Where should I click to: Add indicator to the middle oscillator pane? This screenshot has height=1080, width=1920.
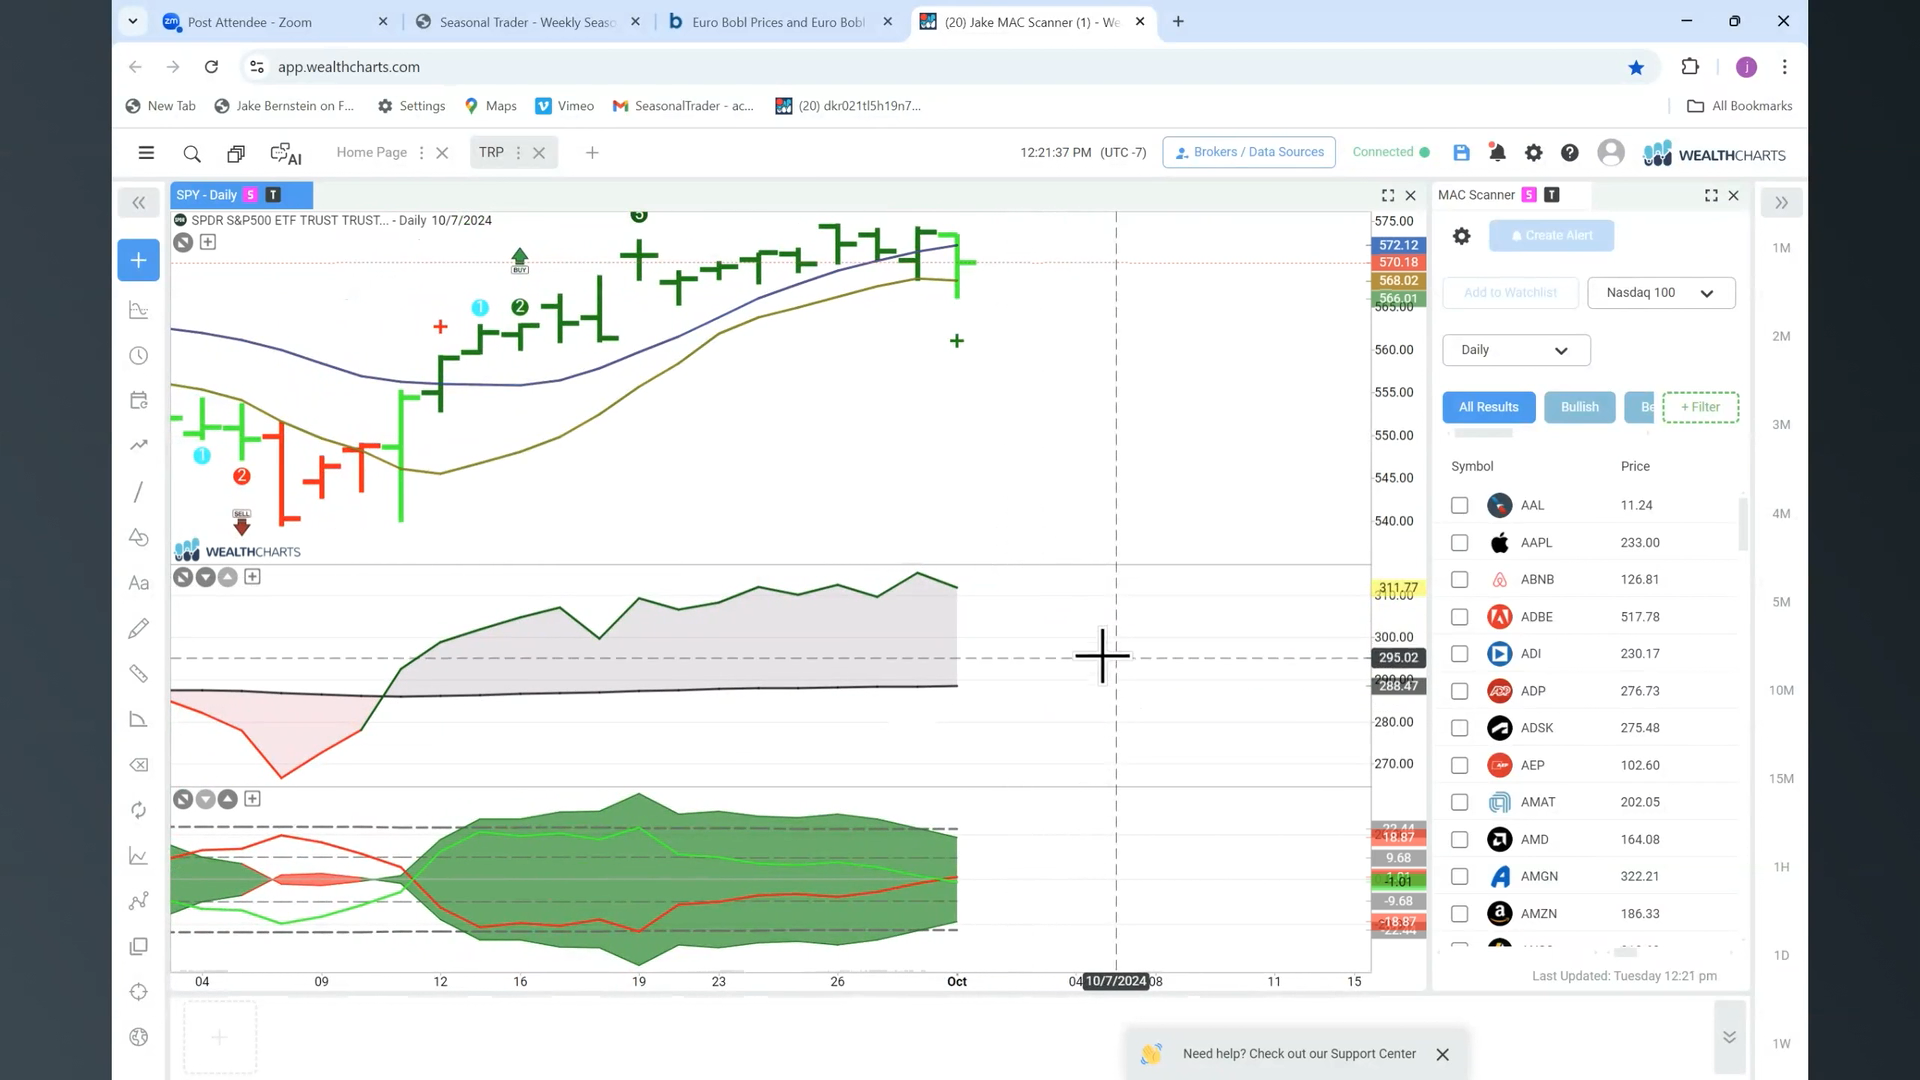[x=252, y=577]
